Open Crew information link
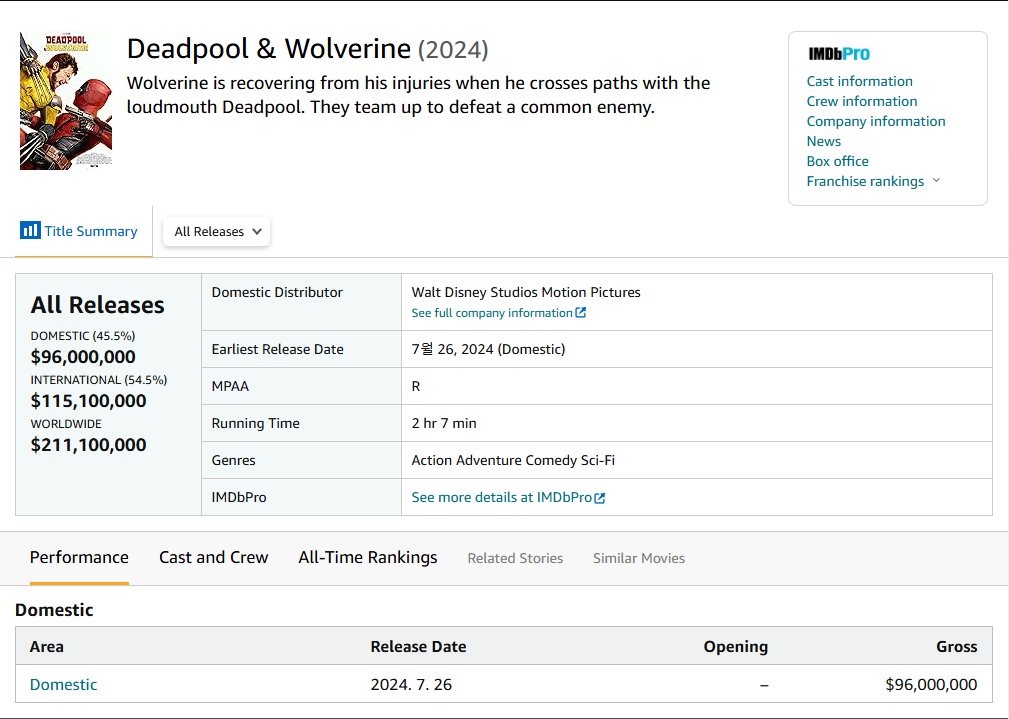The width and height of the screenshot is (1009, 719). point(861,101)
